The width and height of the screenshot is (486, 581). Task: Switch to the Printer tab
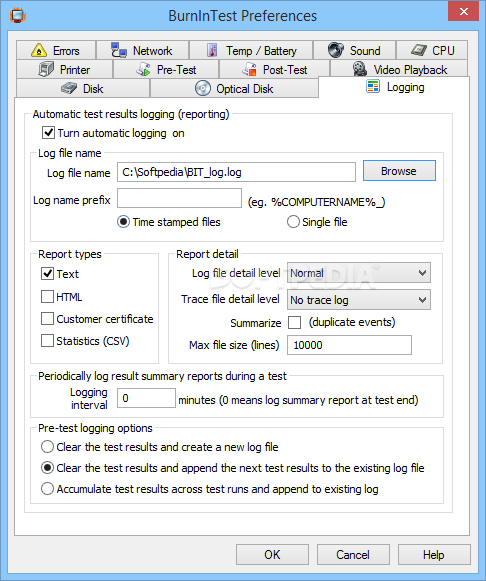[64, 69]
